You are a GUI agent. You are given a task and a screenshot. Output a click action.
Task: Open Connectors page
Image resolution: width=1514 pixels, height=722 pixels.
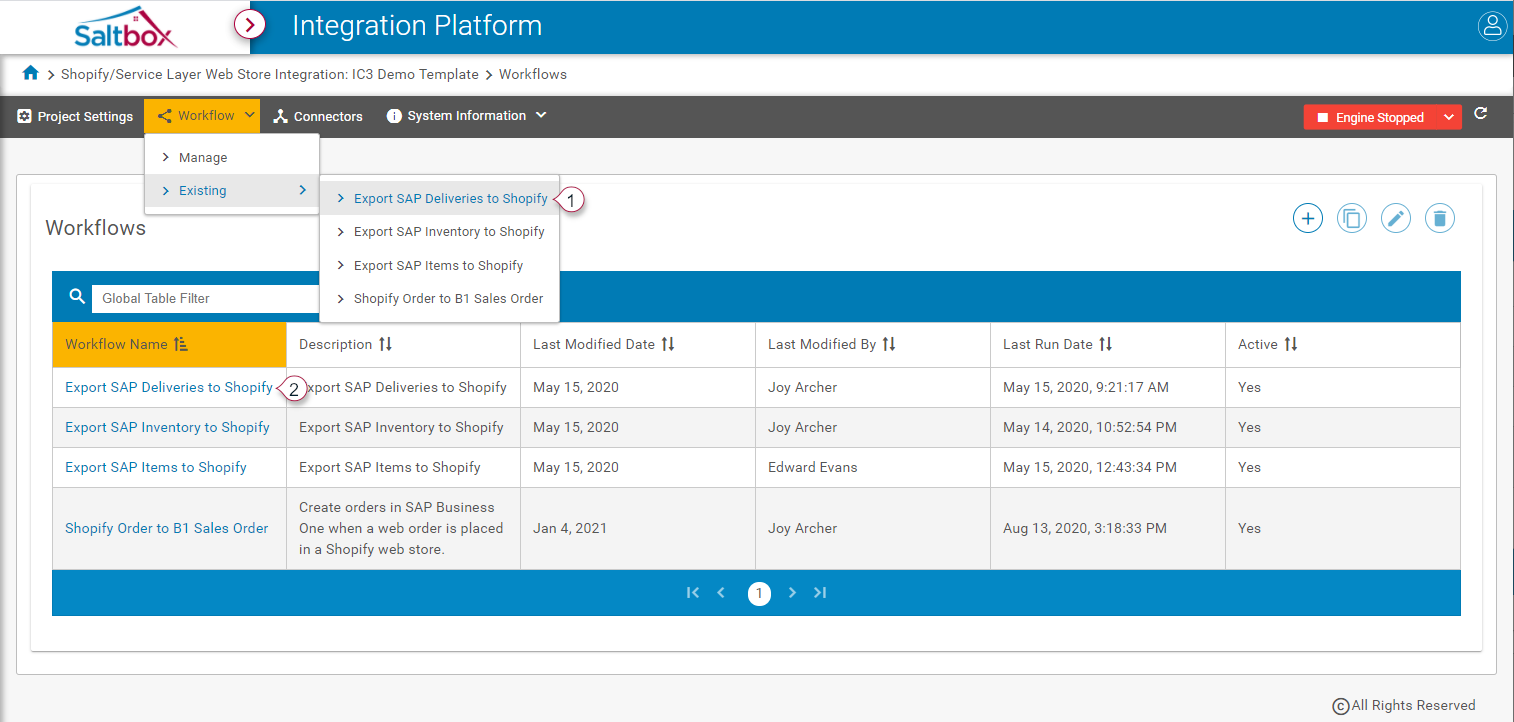pyautogui.click(x=318, y=116)
